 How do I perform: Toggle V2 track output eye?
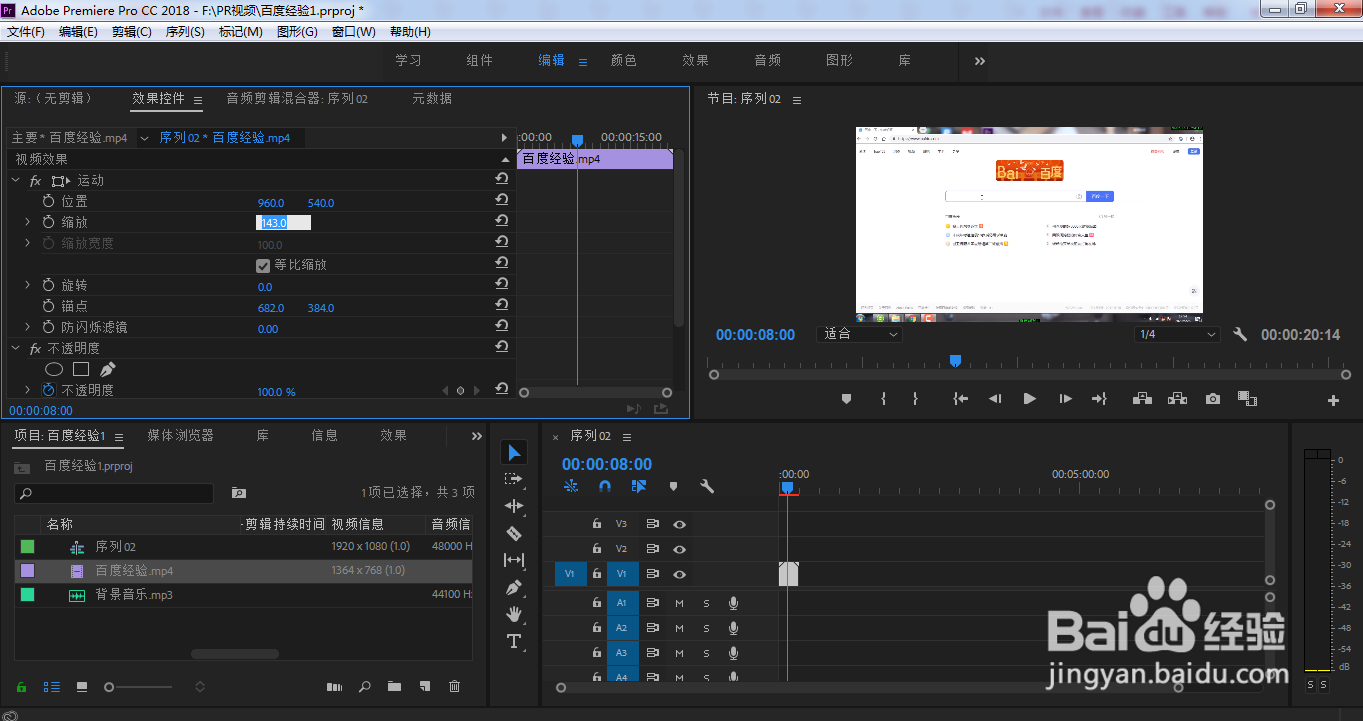click(x=679, y=549)
